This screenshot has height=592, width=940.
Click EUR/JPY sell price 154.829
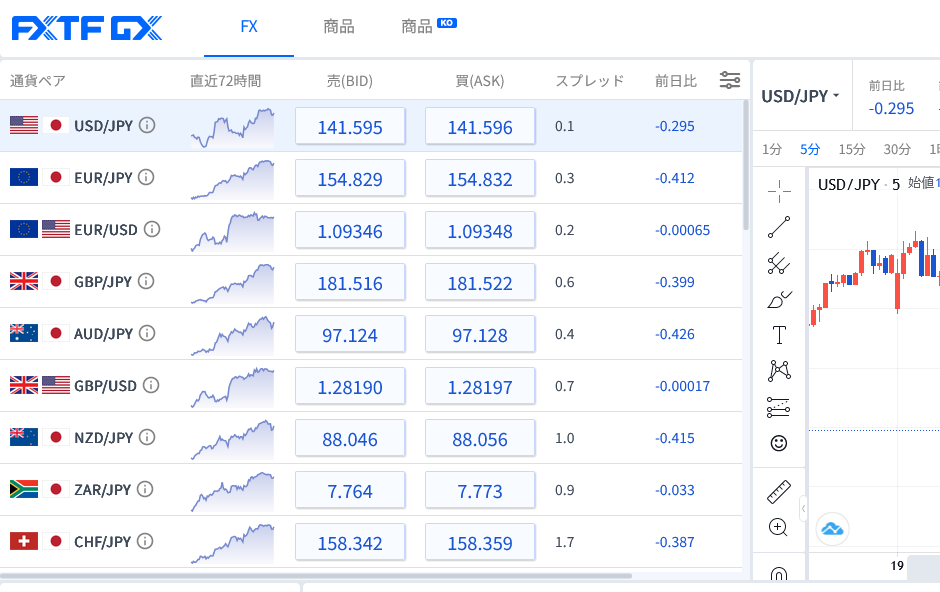(350, 179)
